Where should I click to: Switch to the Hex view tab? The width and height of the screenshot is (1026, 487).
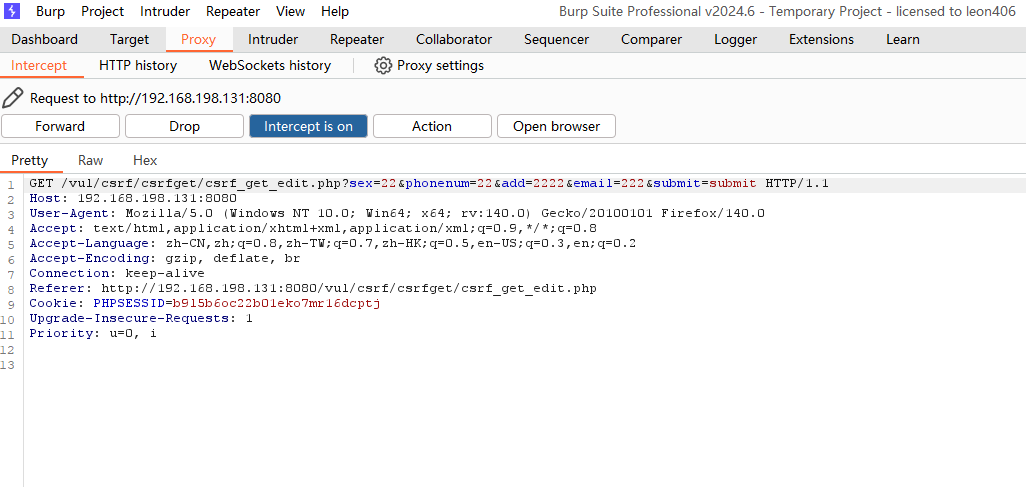pyautogui.click(x=145, y=160)
